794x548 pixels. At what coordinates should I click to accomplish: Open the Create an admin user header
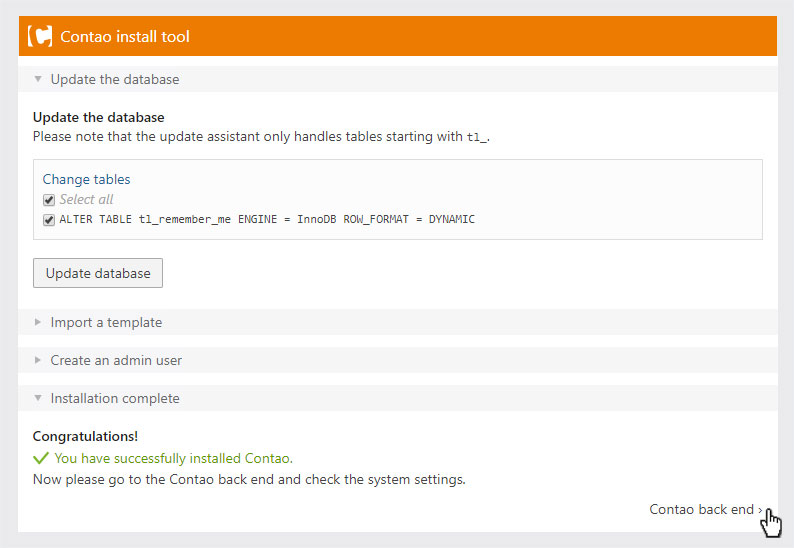coord(398,360)
